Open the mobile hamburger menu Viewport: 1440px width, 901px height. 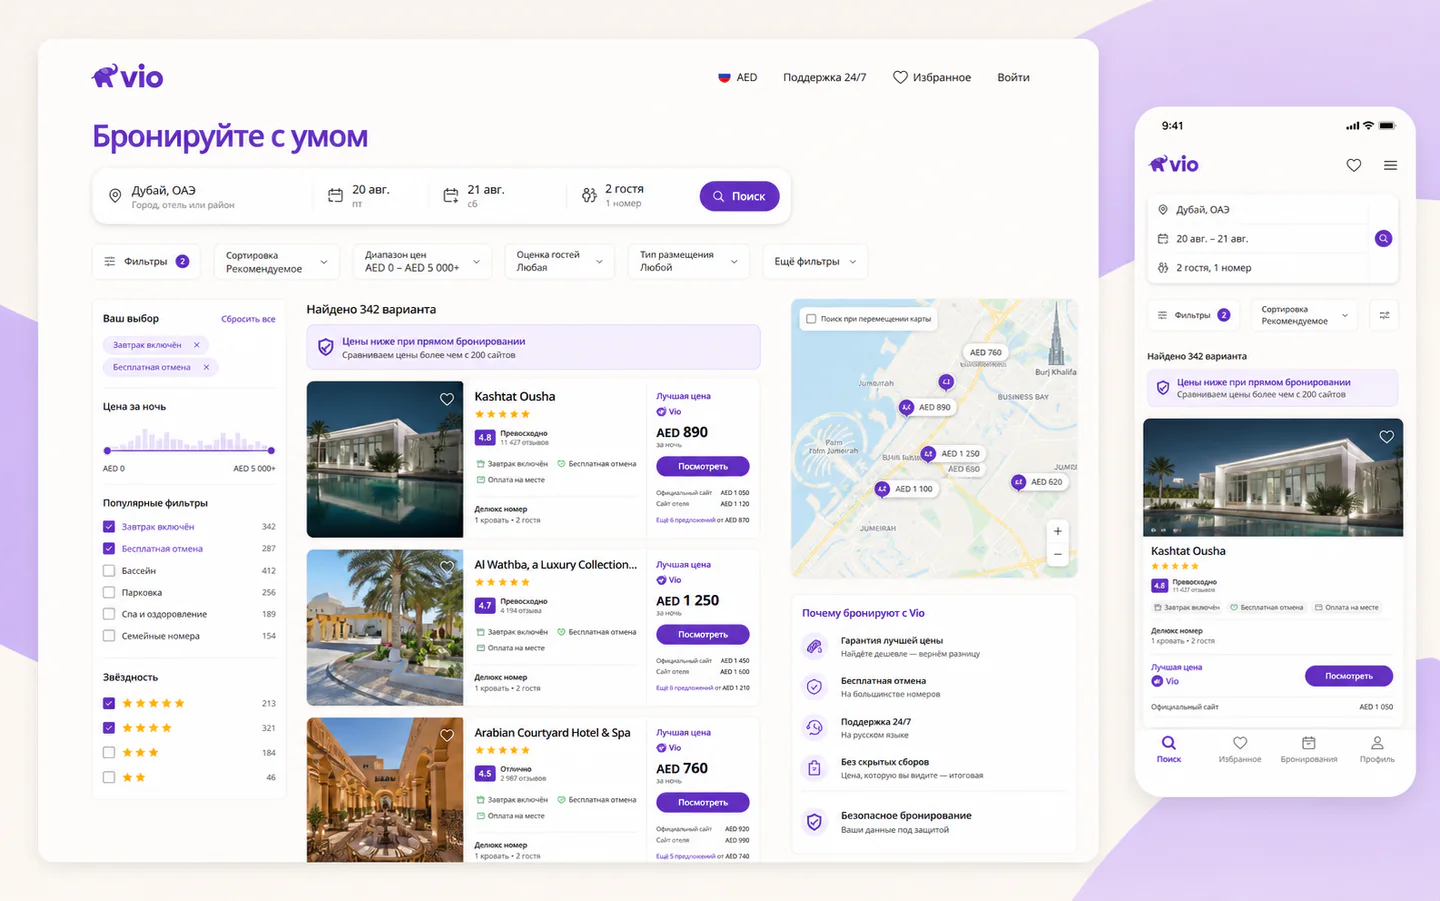(x=1390, y=165)
